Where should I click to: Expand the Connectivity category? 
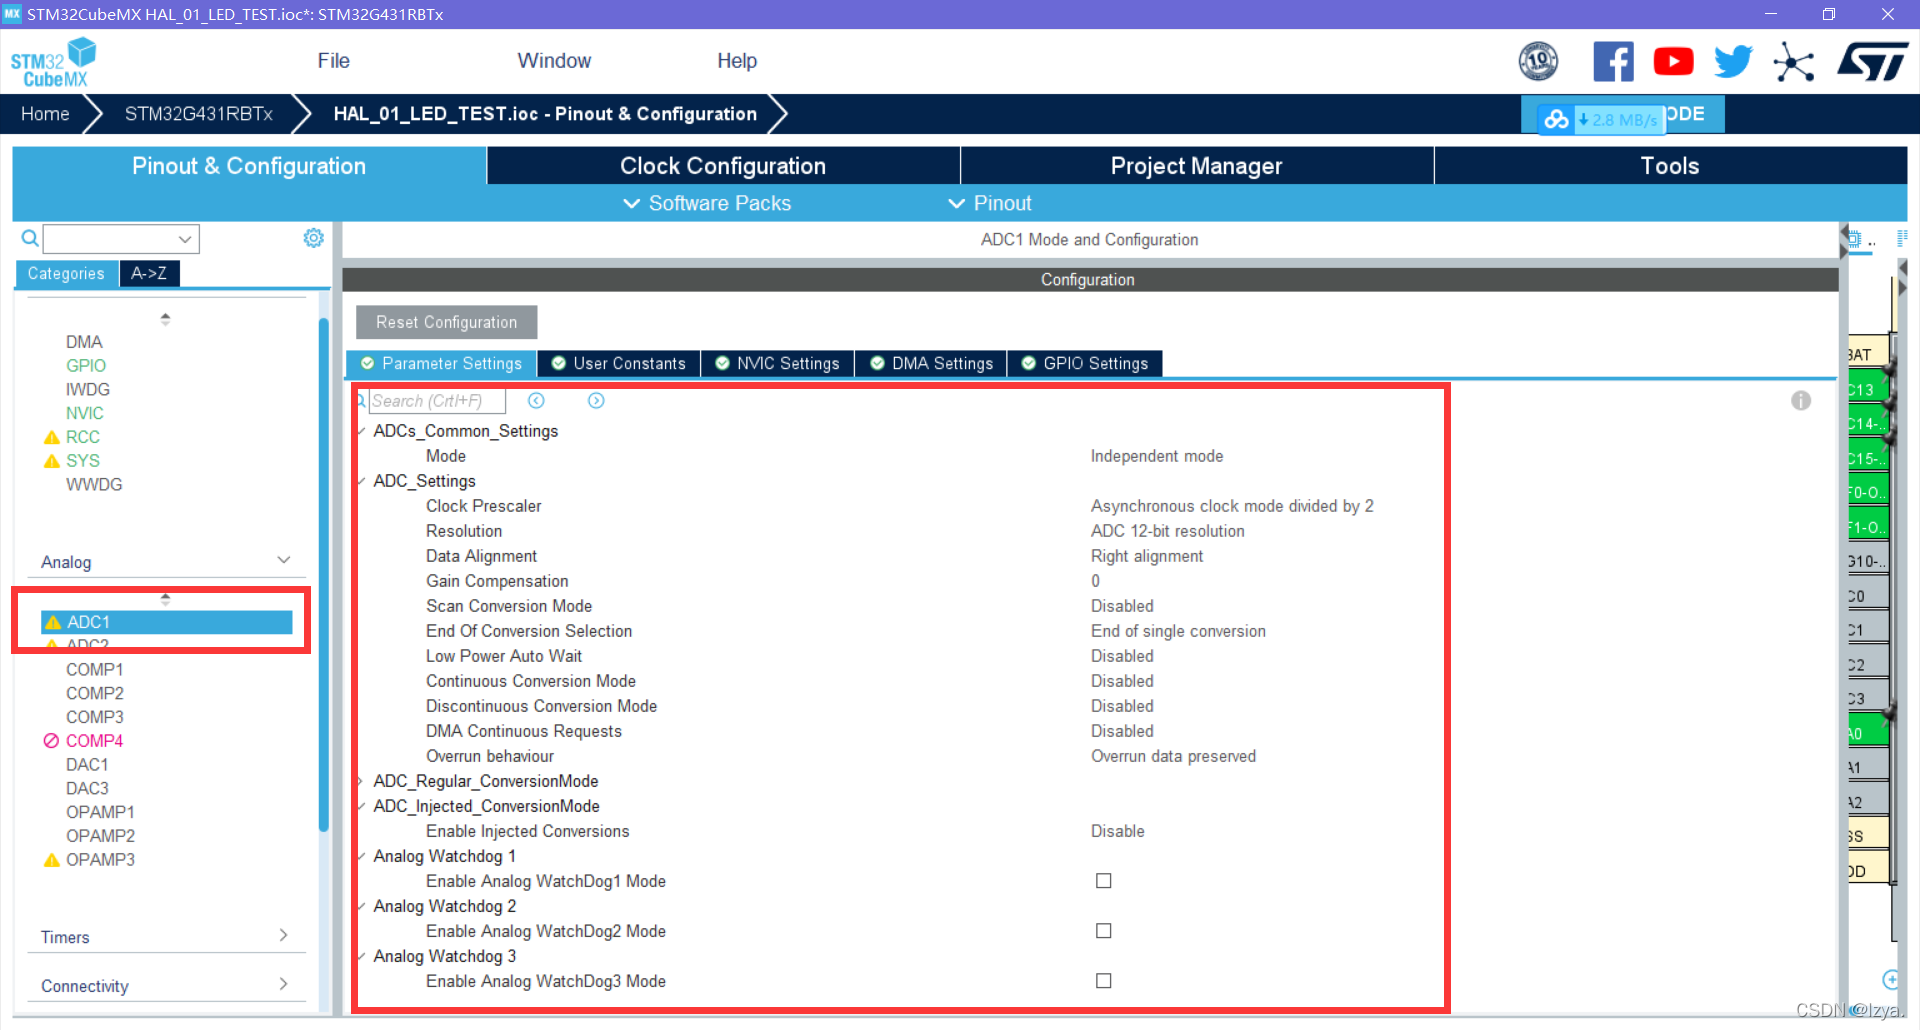(284, 984)
